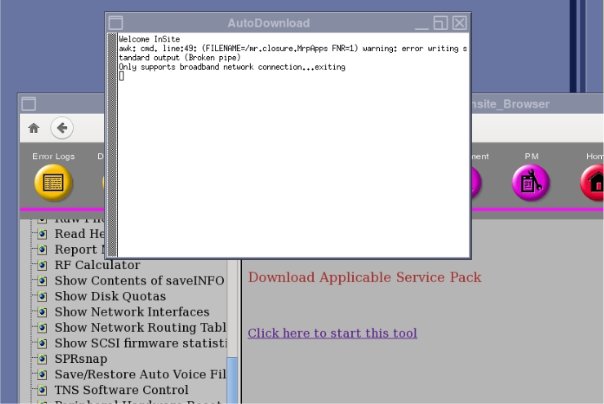Click the 'Click here to start this tool' link
The image size is (604, 404).
click(x=332, y=333)
